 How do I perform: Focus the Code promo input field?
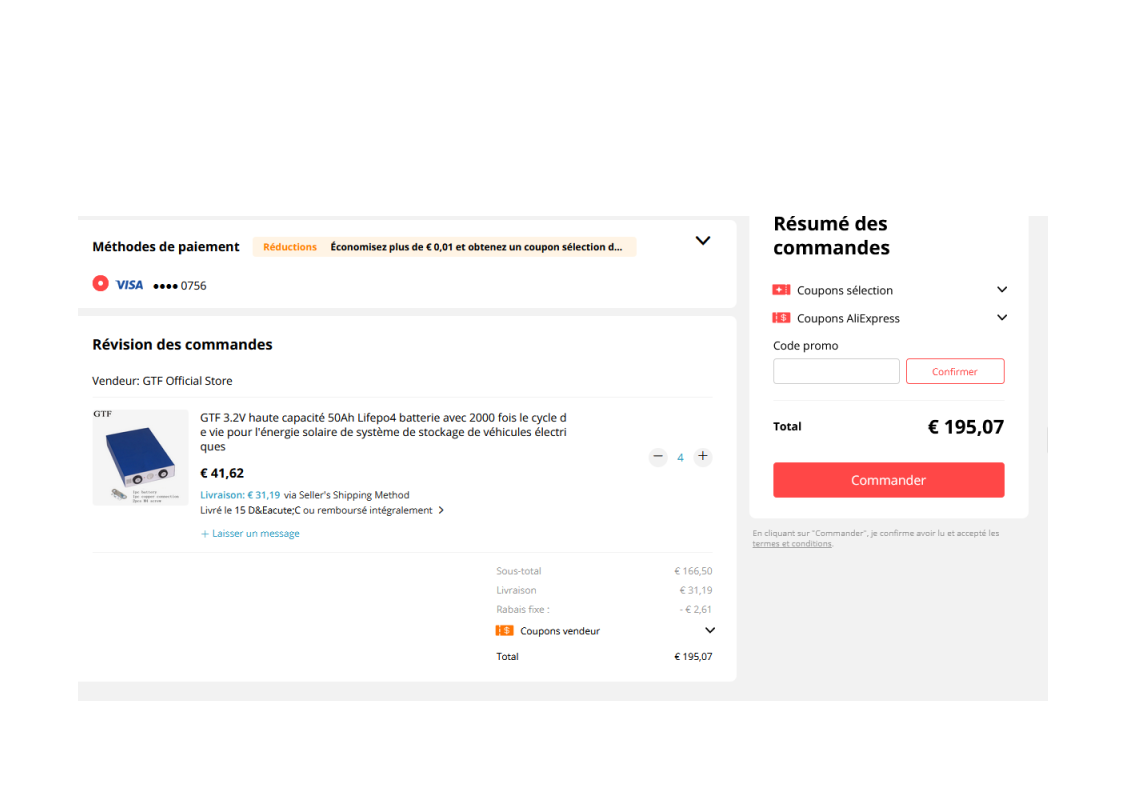[836, 371]
